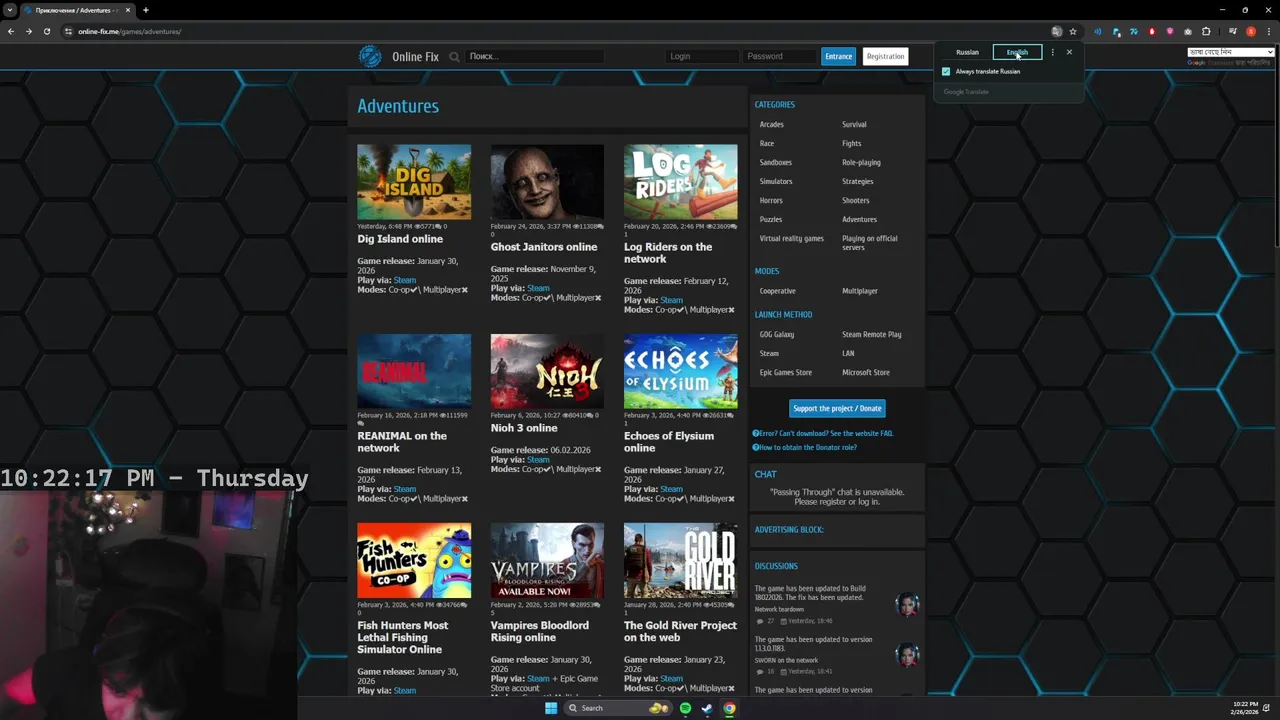Viewport: 1280px width, 720px height.
Task: Open the Fish Hunters cover thumbnail
Action: pyautogui.click(x=414, y=561)
